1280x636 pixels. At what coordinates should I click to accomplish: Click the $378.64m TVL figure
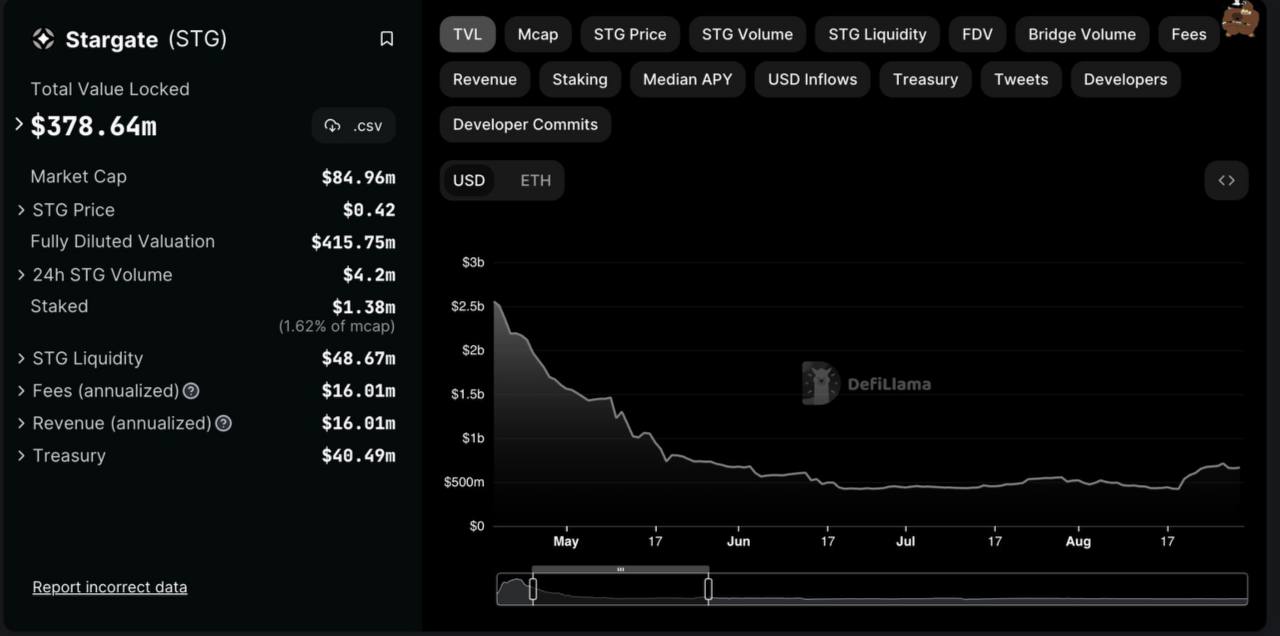[94, 126]
